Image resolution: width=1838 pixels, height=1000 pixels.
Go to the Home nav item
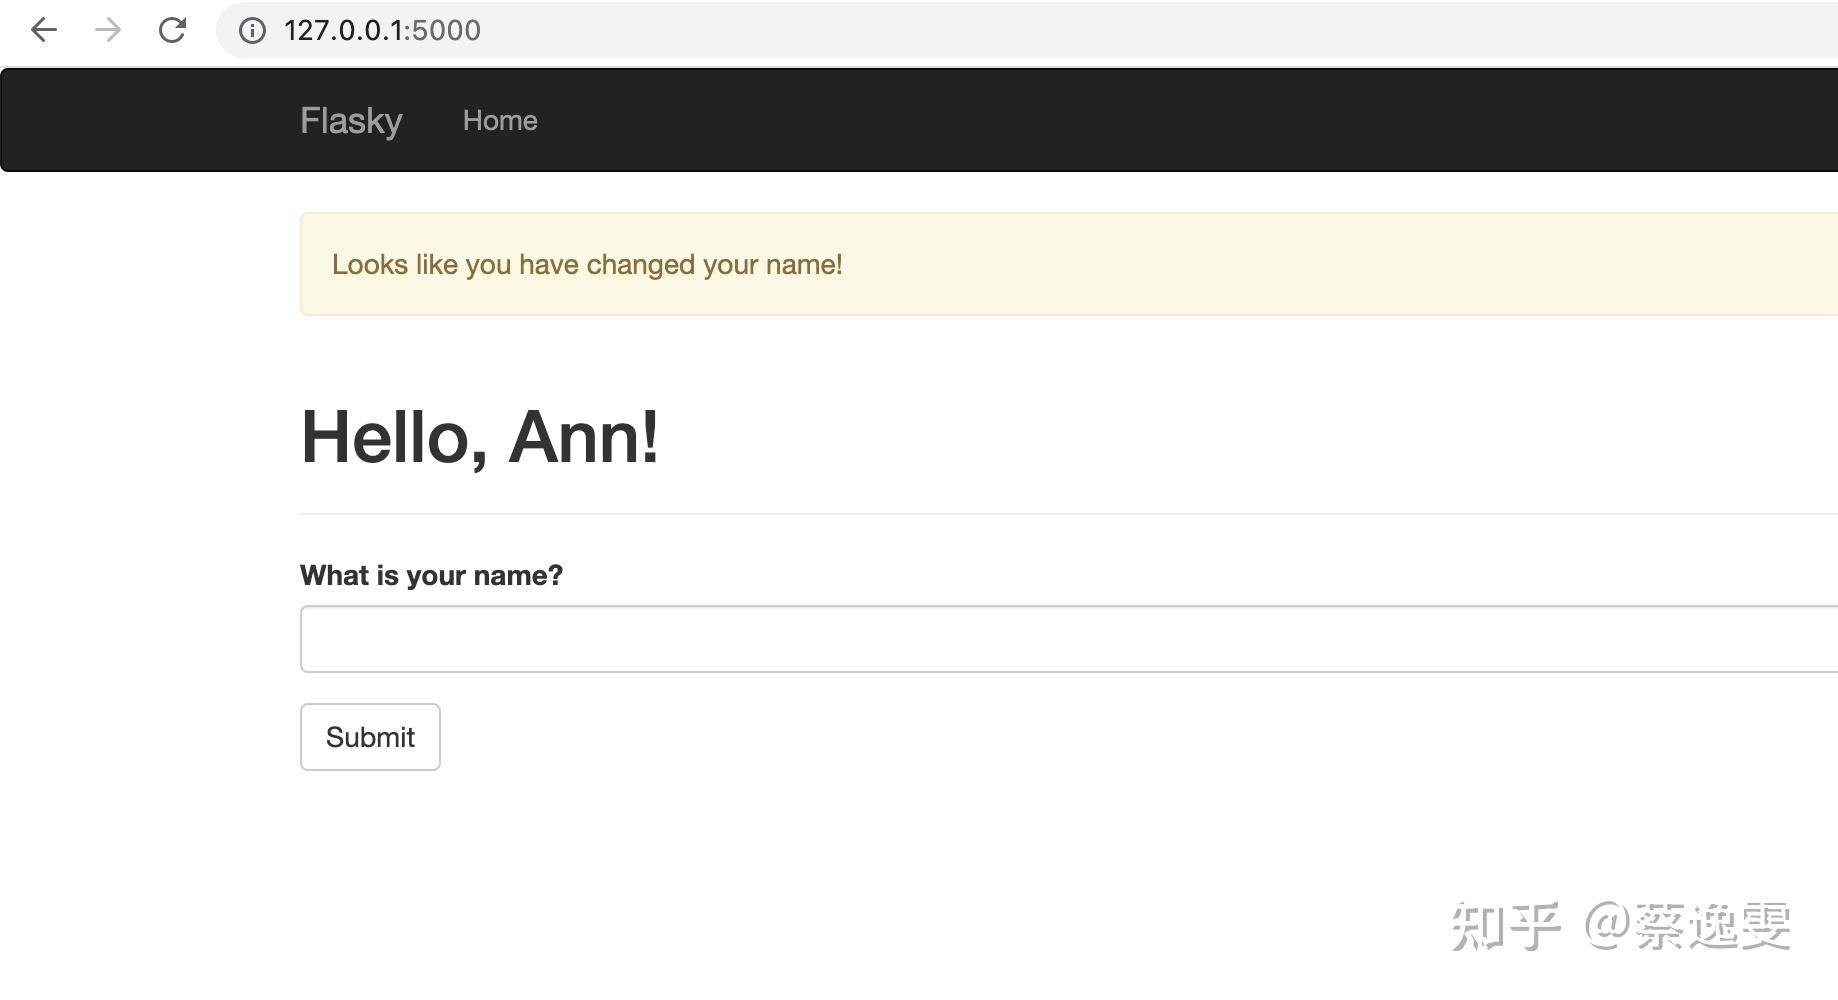(x=500, y=121)
